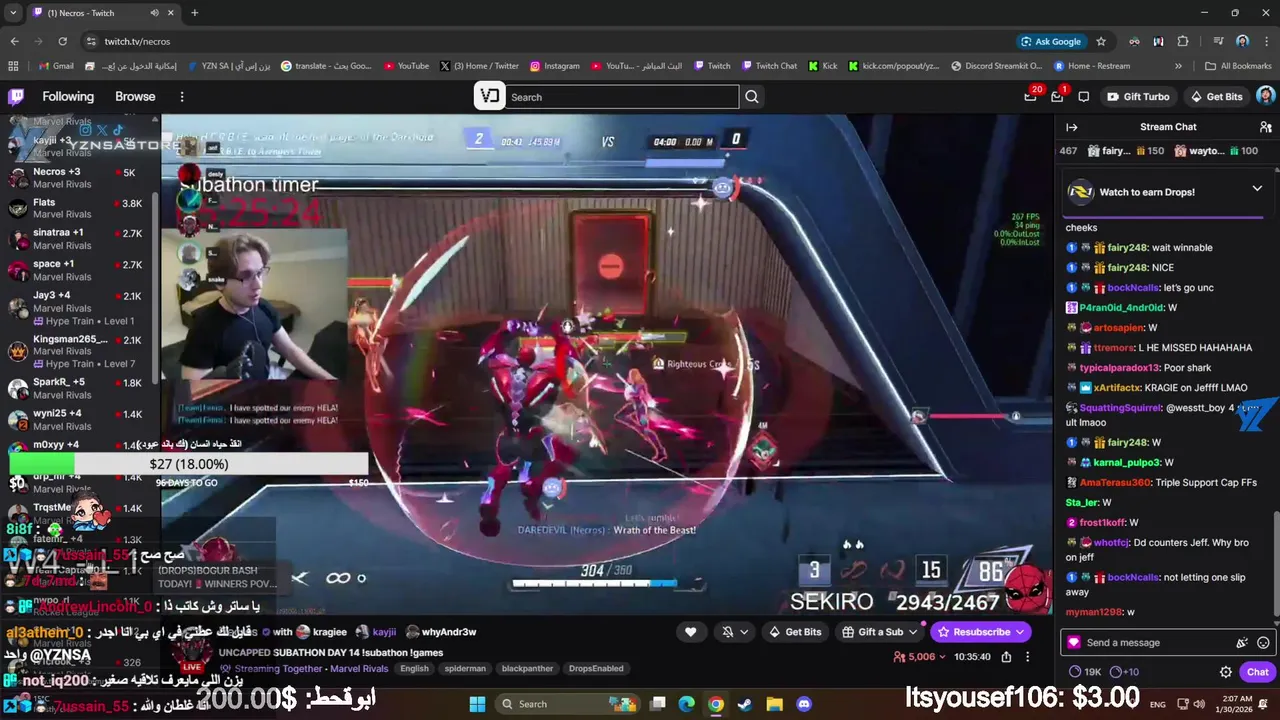Click Get Bits below the video
The height and width of the screenshot is (720, 1280).
(795, 632)
